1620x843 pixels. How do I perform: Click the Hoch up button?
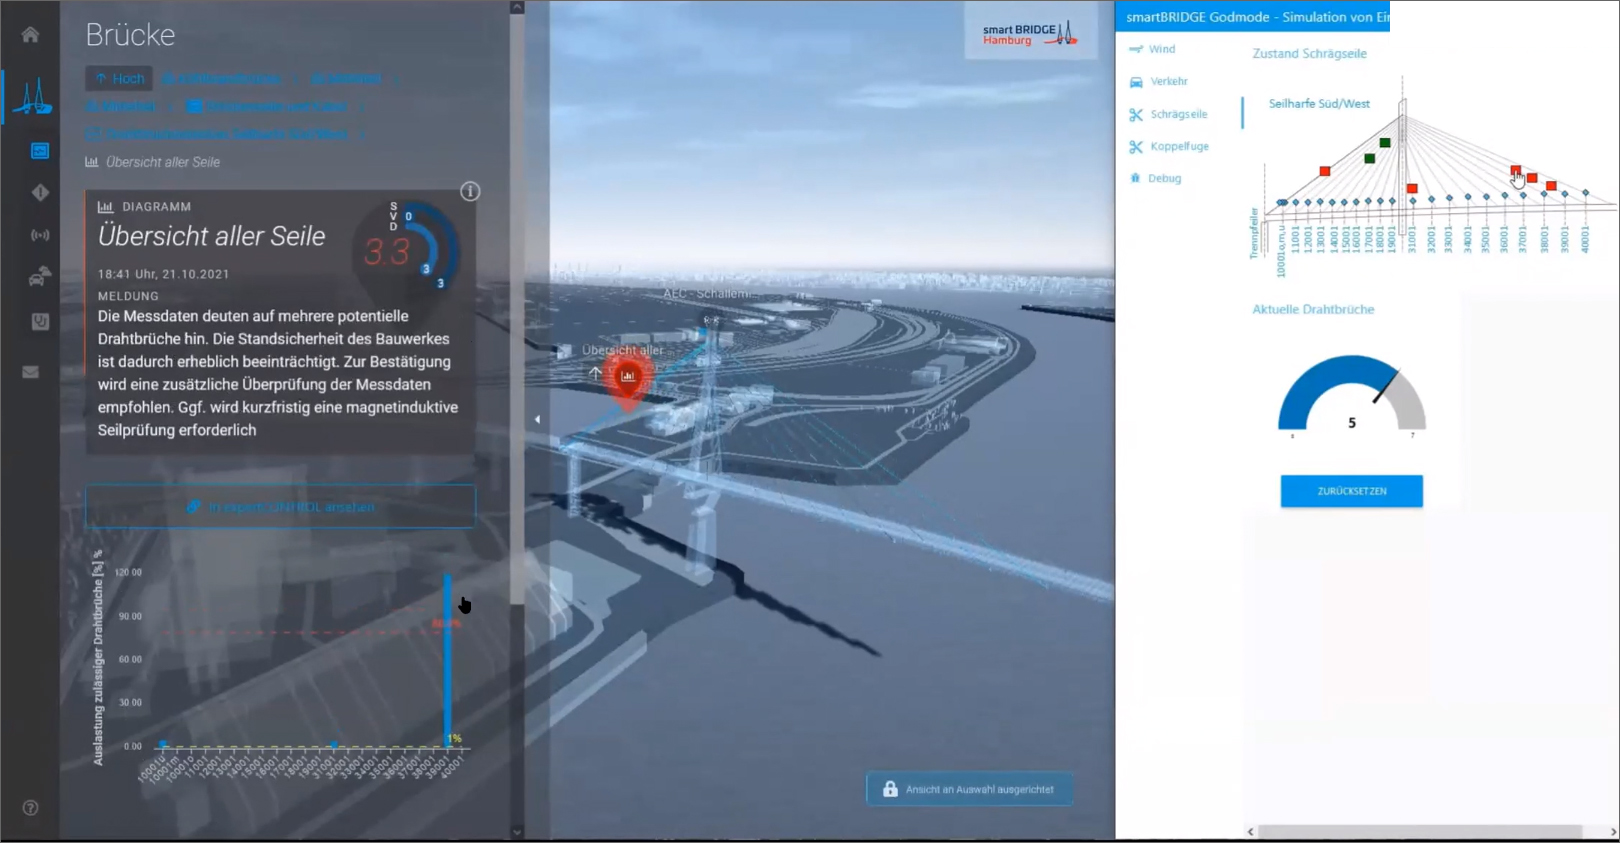click(x=120, y=79)
